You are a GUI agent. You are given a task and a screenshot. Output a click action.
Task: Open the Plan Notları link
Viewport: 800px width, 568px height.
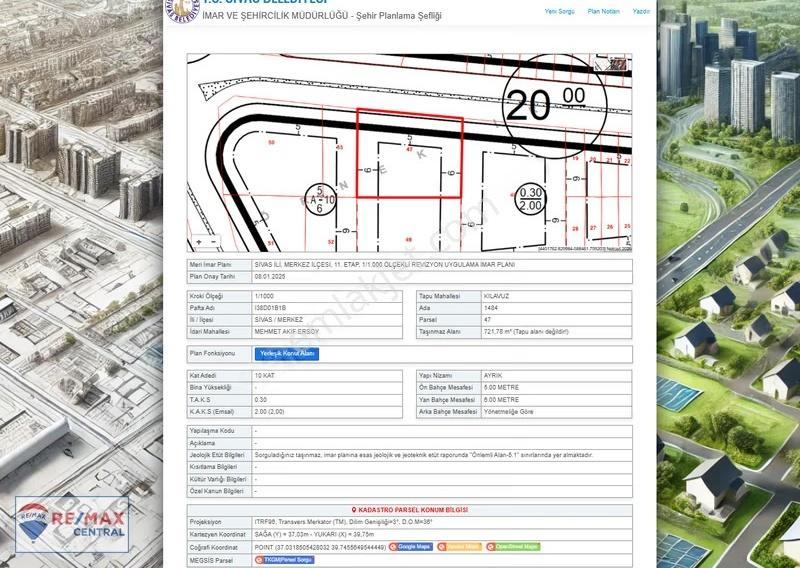click(604, 11)
